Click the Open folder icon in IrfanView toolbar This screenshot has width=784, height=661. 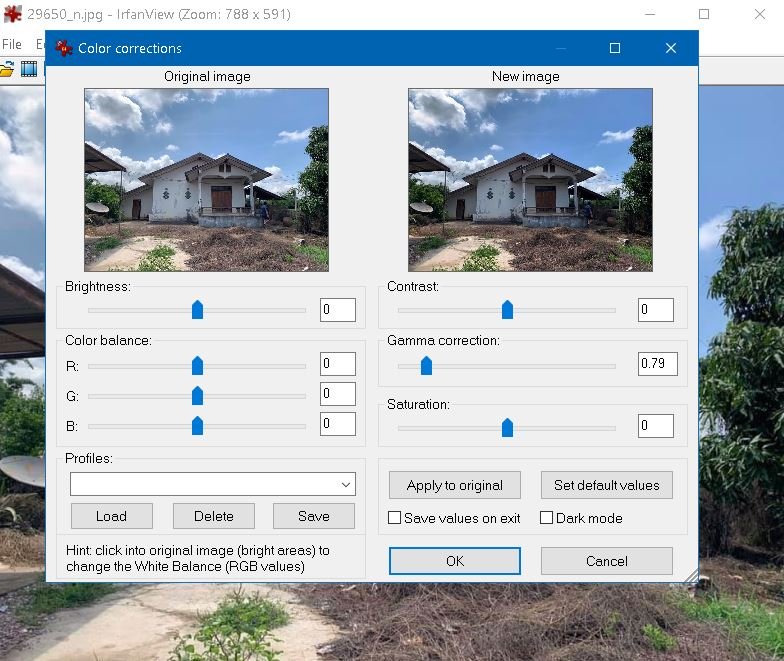coord(6,69)
